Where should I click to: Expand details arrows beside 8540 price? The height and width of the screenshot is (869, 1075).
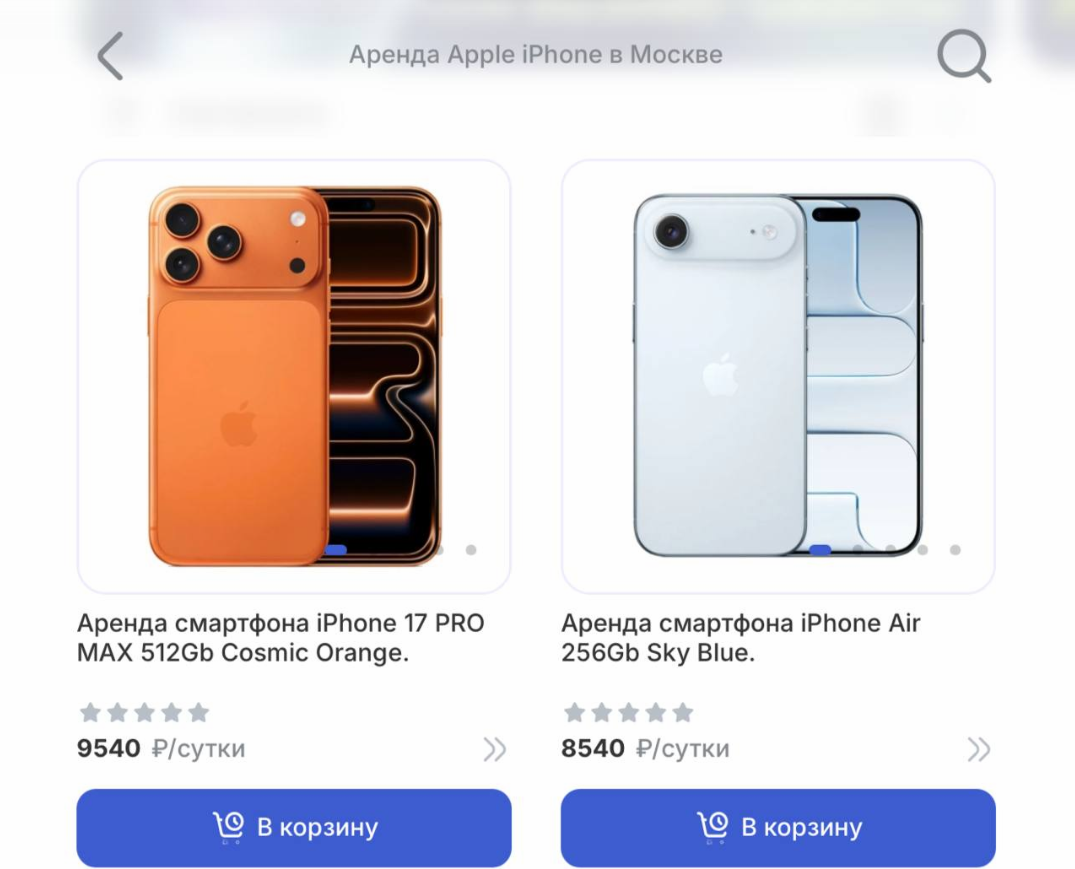[978, 749]
